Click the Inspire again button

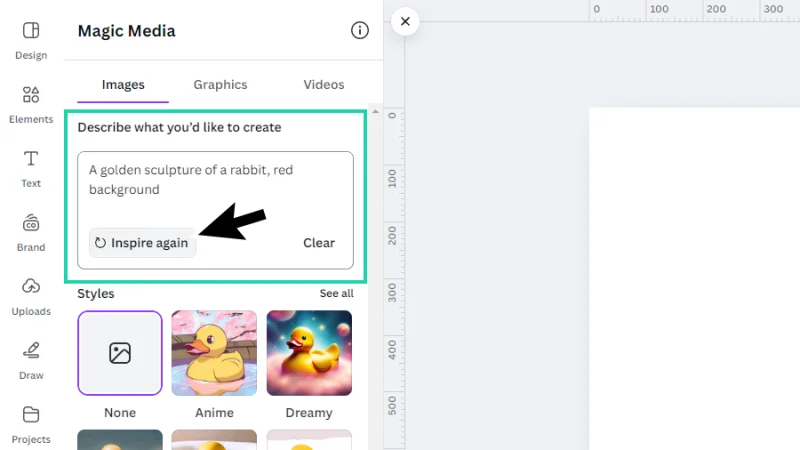142,243
